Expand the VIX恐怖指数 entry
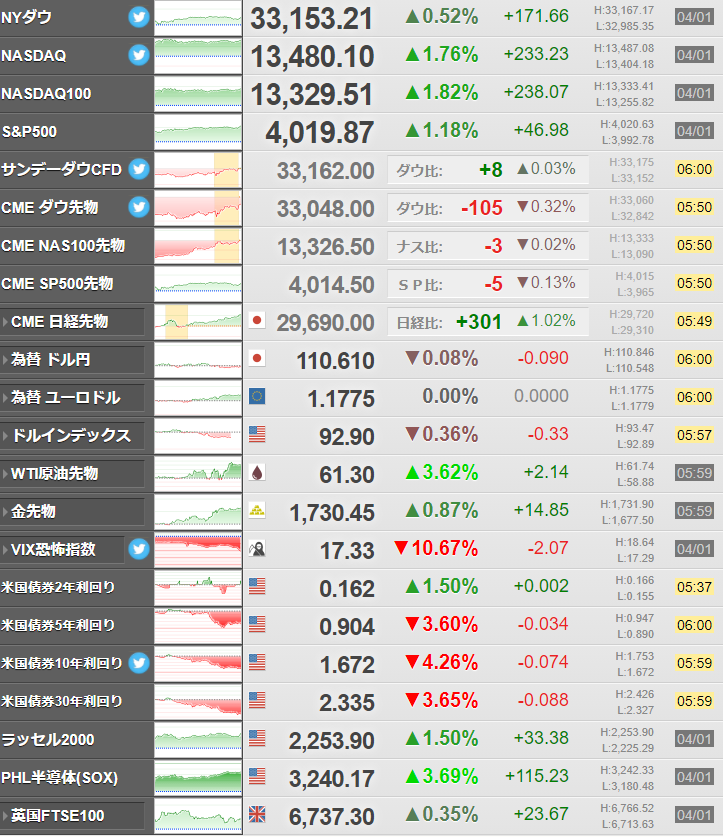This screenshot has height=837, width=723. [62, 549]
